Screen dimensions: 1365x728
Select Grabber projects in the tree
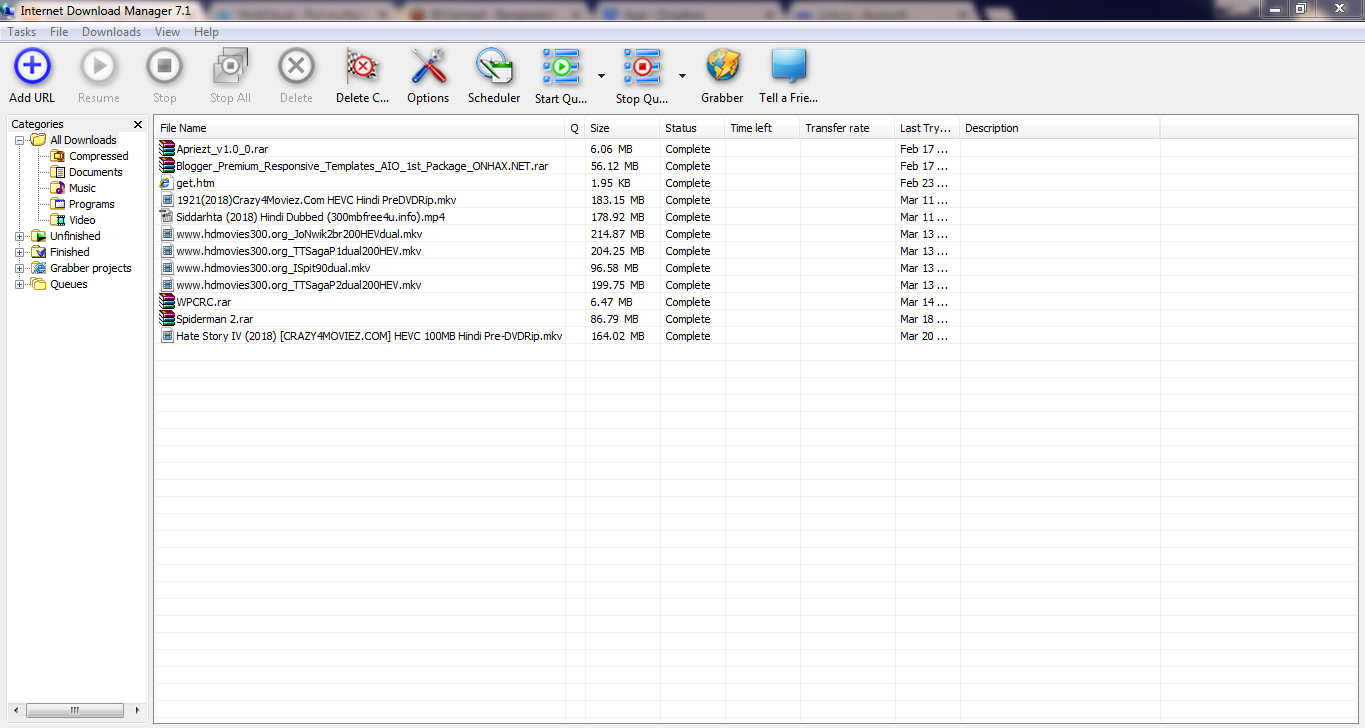click(x=90, y=268)
